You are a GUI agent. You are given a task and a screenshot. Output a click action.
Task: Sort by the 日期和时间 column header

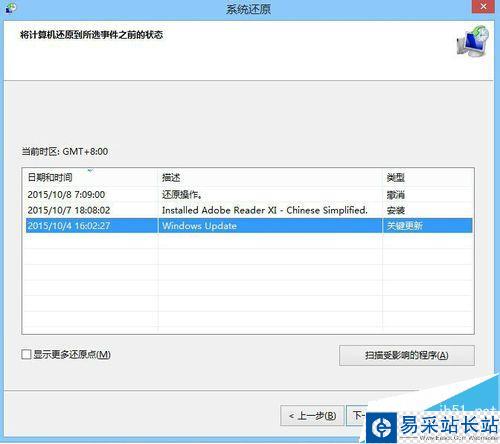coord(90,177)
